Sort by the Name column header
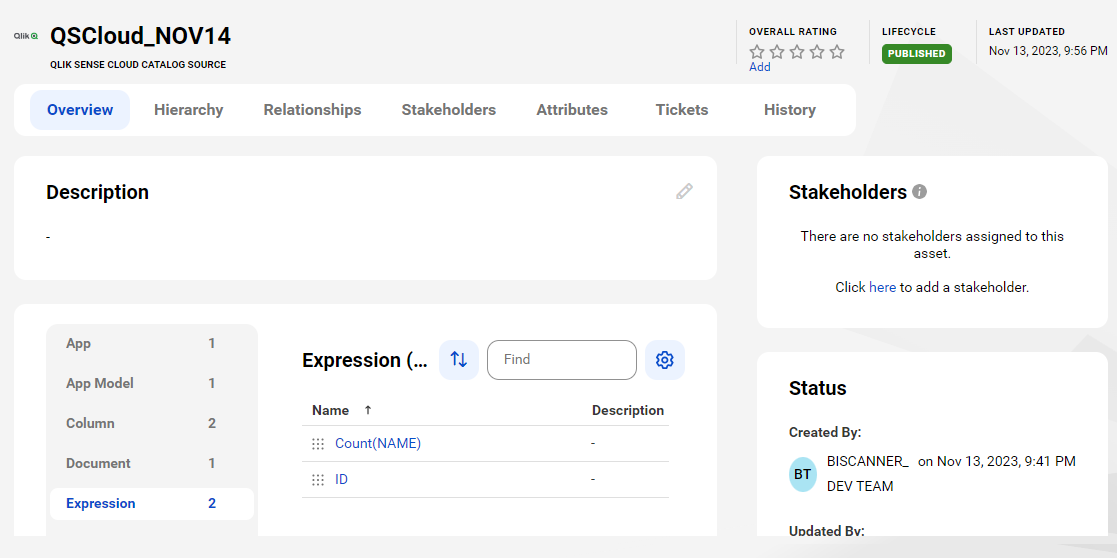1117x558 pixels. [331, 410]
